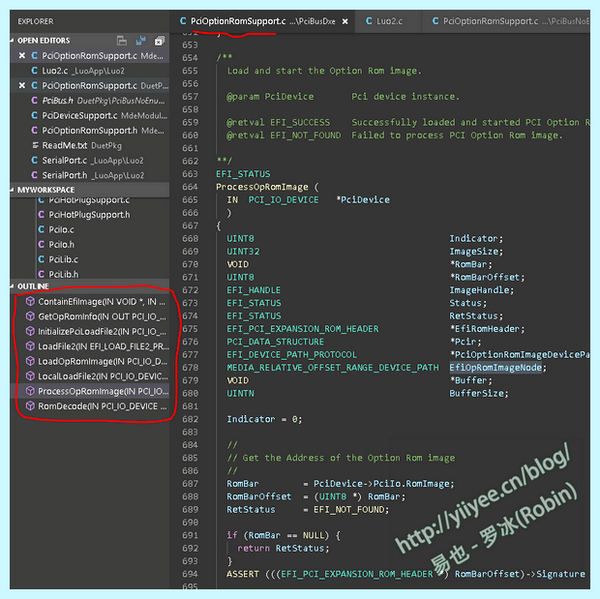The height and width of the screenshot is (599, 600).
Task: Open Luo2.c from Open Editors list
Action: (x=90, y=71)
